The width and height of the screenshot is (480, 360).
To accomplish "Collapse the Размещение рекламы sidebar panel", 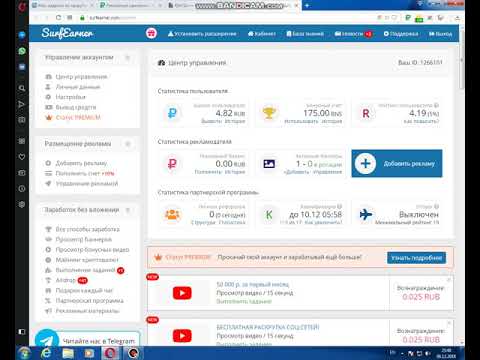I will click(127, 144).
